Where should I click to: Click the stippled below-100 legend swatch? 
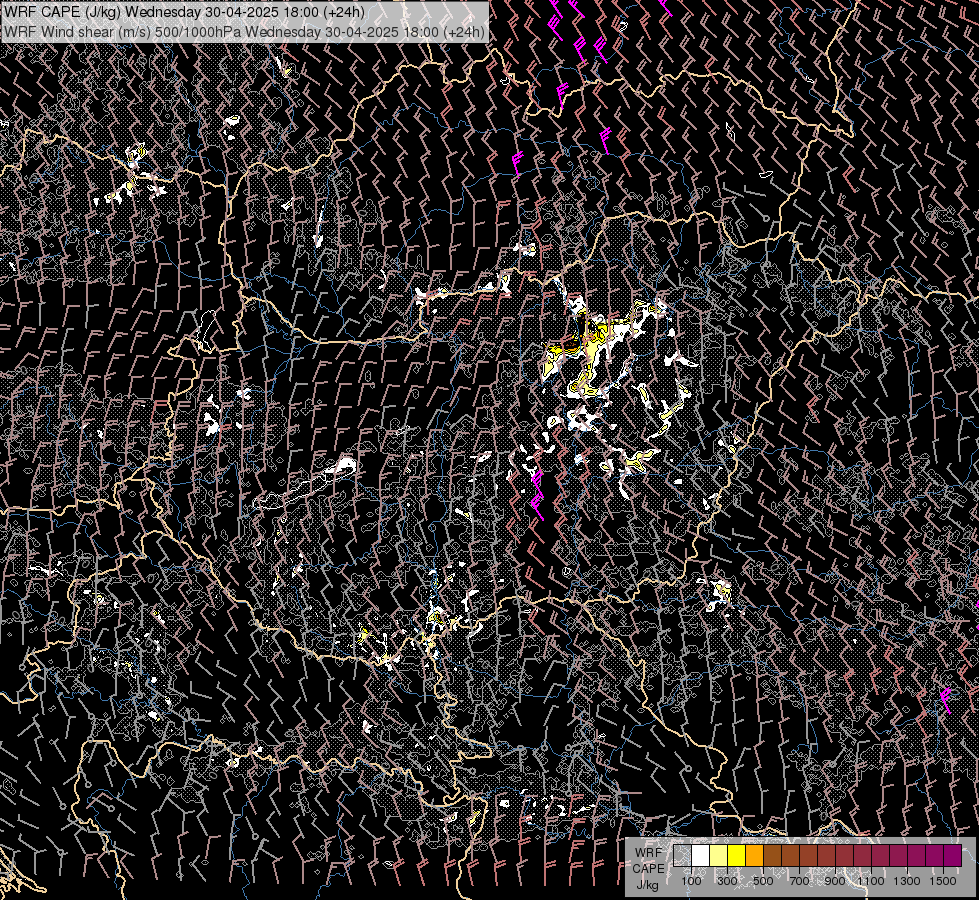click(682, 855)
